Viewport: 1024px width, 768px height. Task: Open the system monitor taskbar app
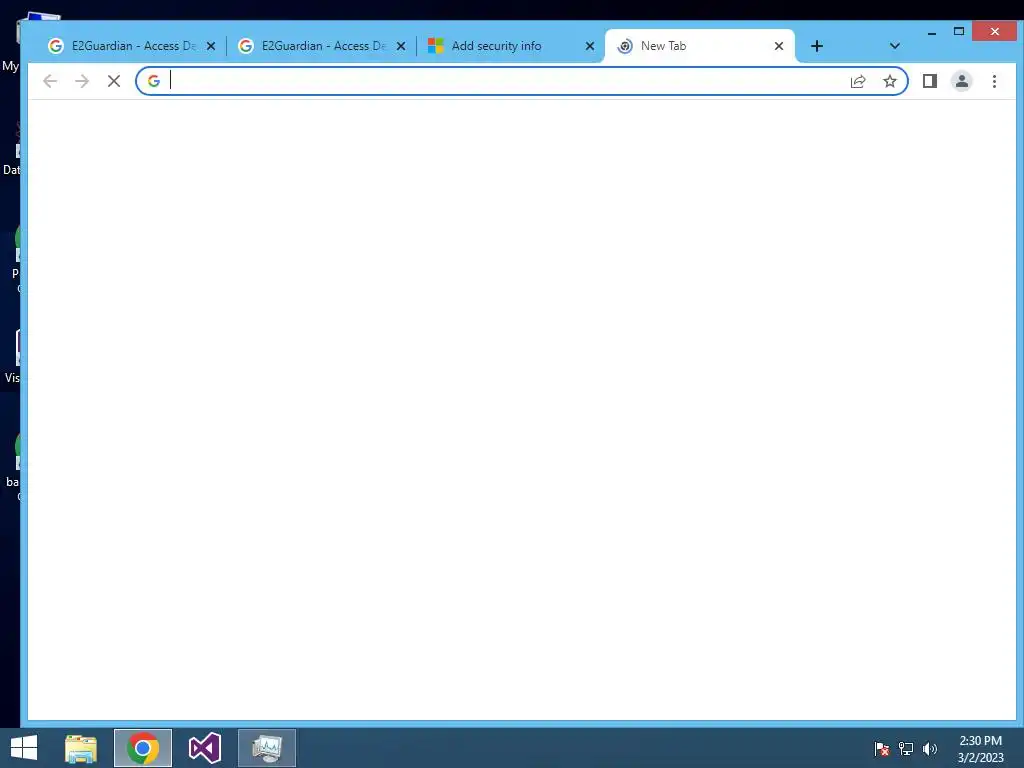click(x=267, y=748)
